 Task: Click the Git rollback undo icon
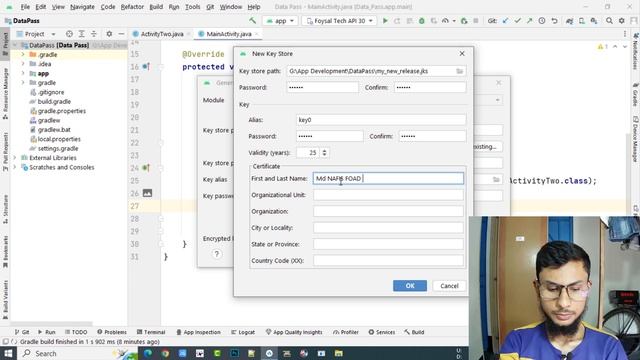click(x=554, y=20)
